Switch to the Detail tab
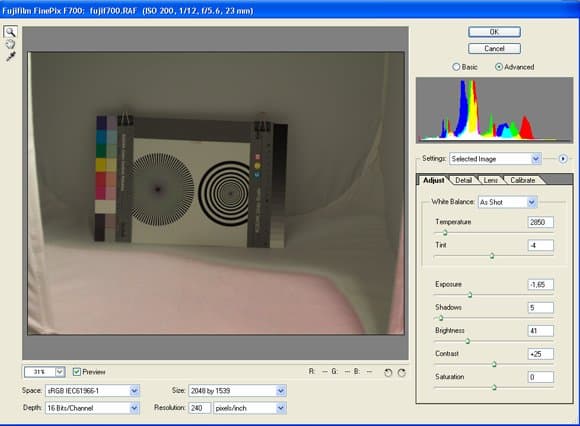Viewport: 580px width, 426px height. coord(463,180)
